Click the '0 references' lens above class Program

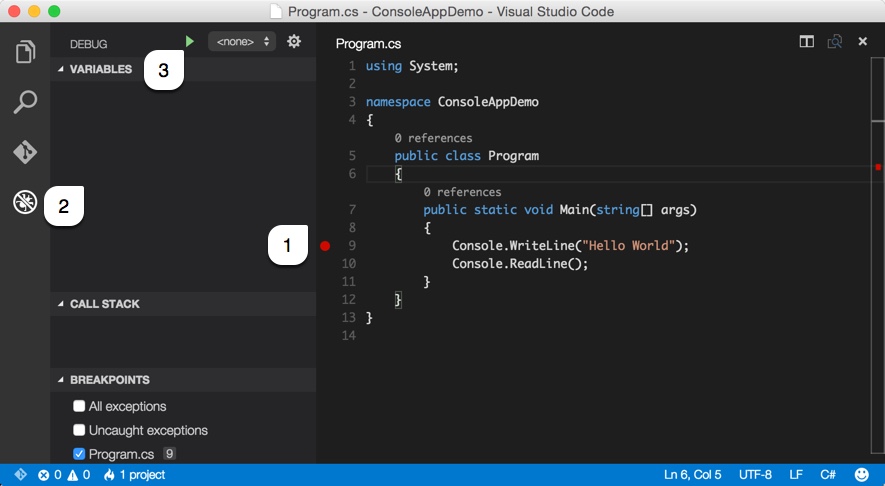click(x=433, y=138)
